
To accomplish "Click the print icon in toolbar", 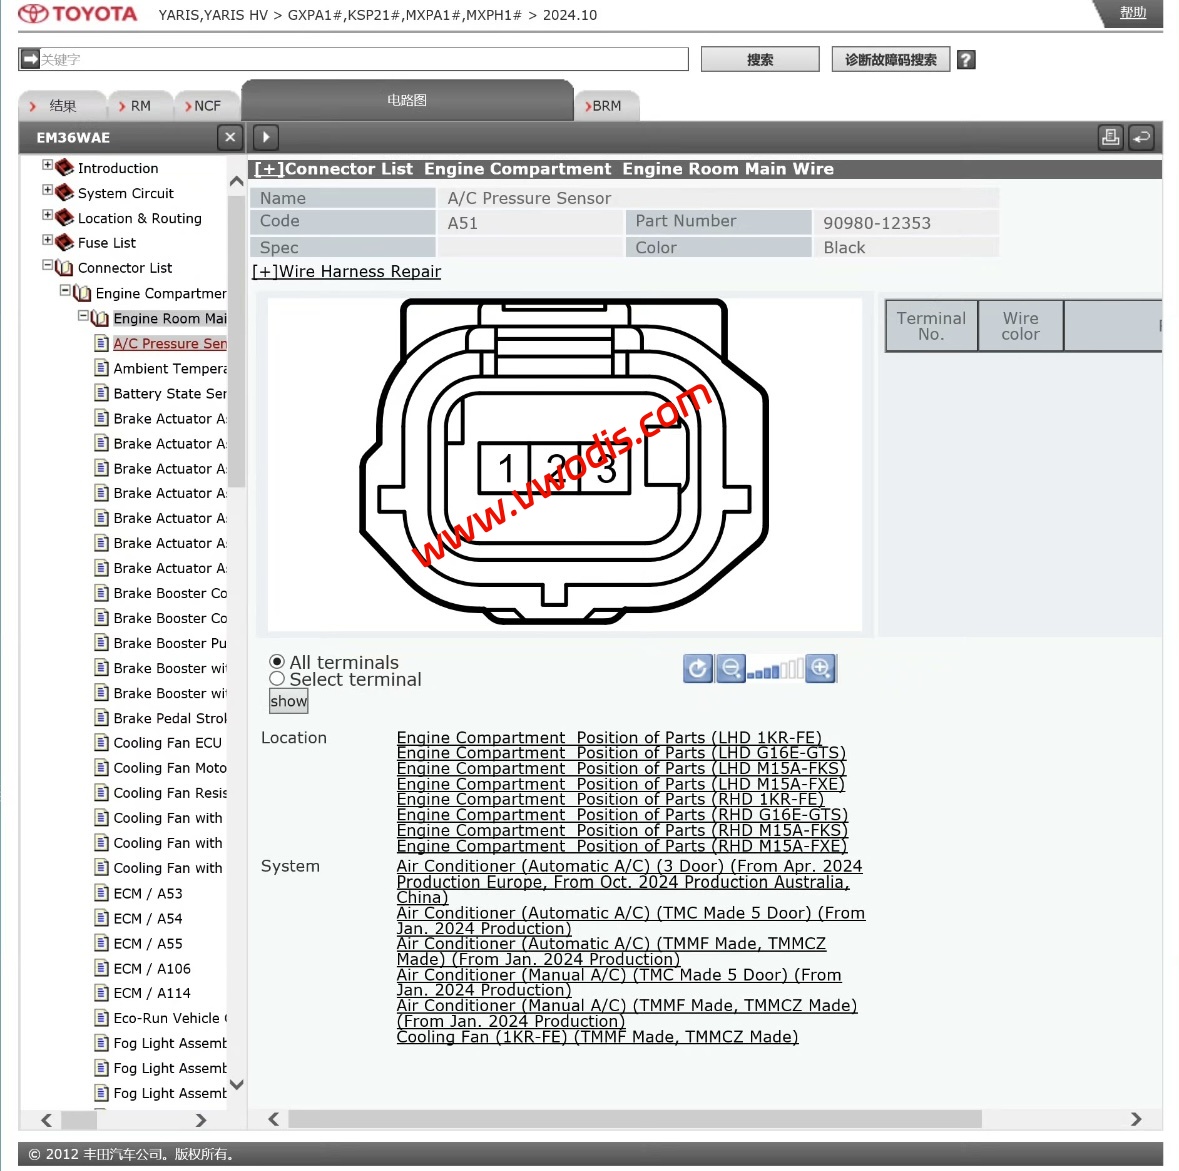I will click(x=1110, y=138).
